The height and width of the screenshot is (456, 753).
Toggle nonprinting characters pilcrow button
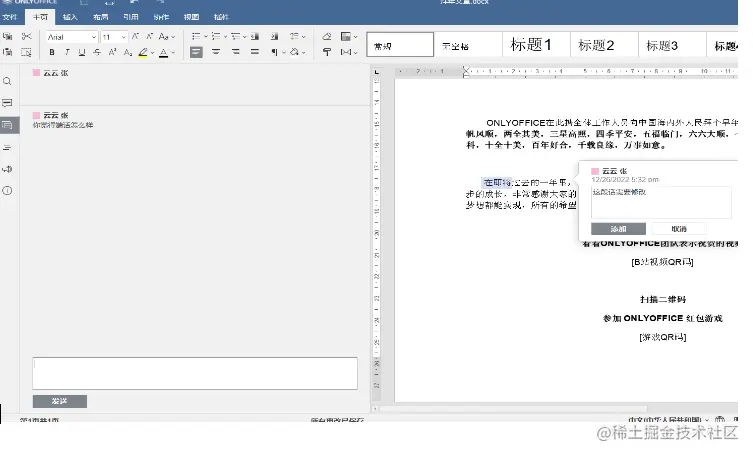274,52
